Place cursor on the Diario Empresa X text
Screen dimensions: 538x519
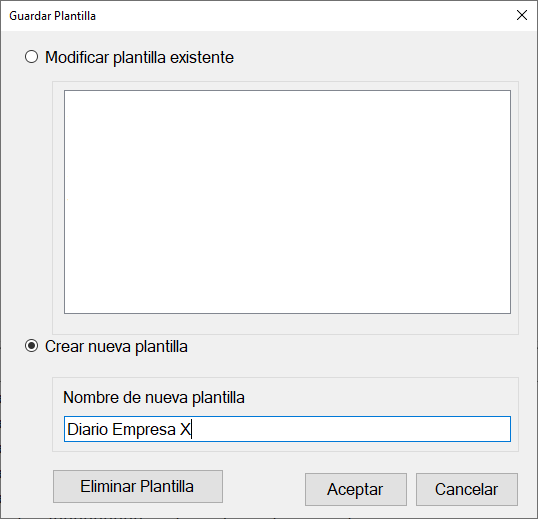point(129,429)
